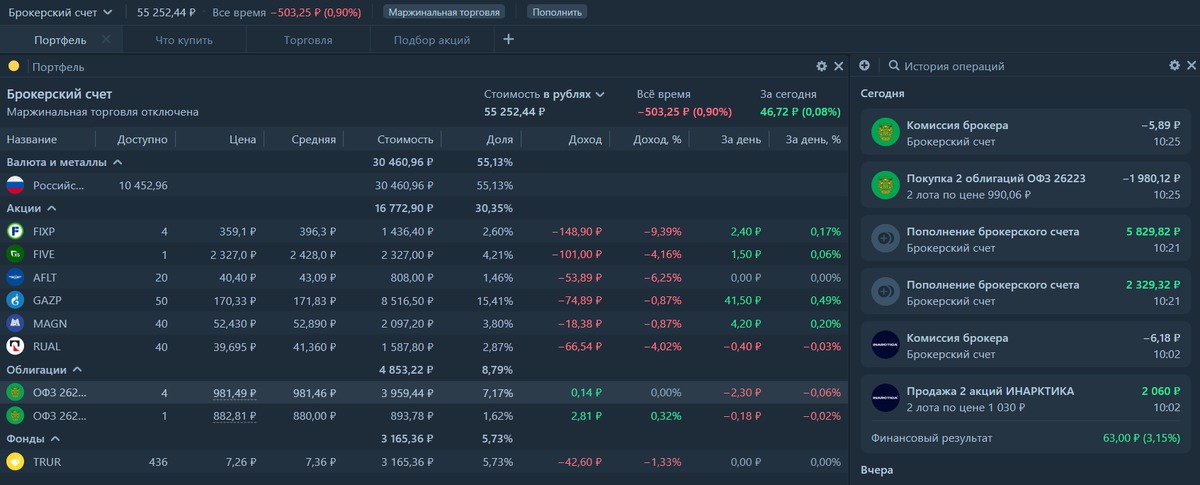
Task: Add a new tab with plus icon
Action: (x=508, y=40)
